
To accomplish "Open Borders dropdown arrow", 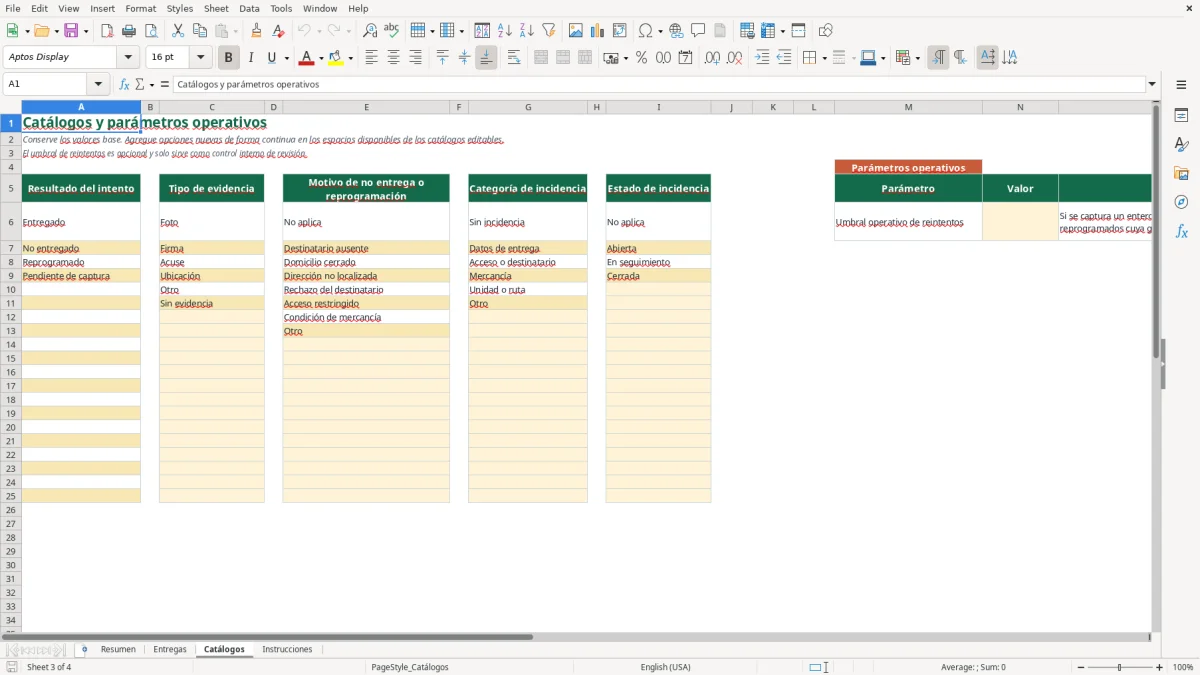I will 824,58.
